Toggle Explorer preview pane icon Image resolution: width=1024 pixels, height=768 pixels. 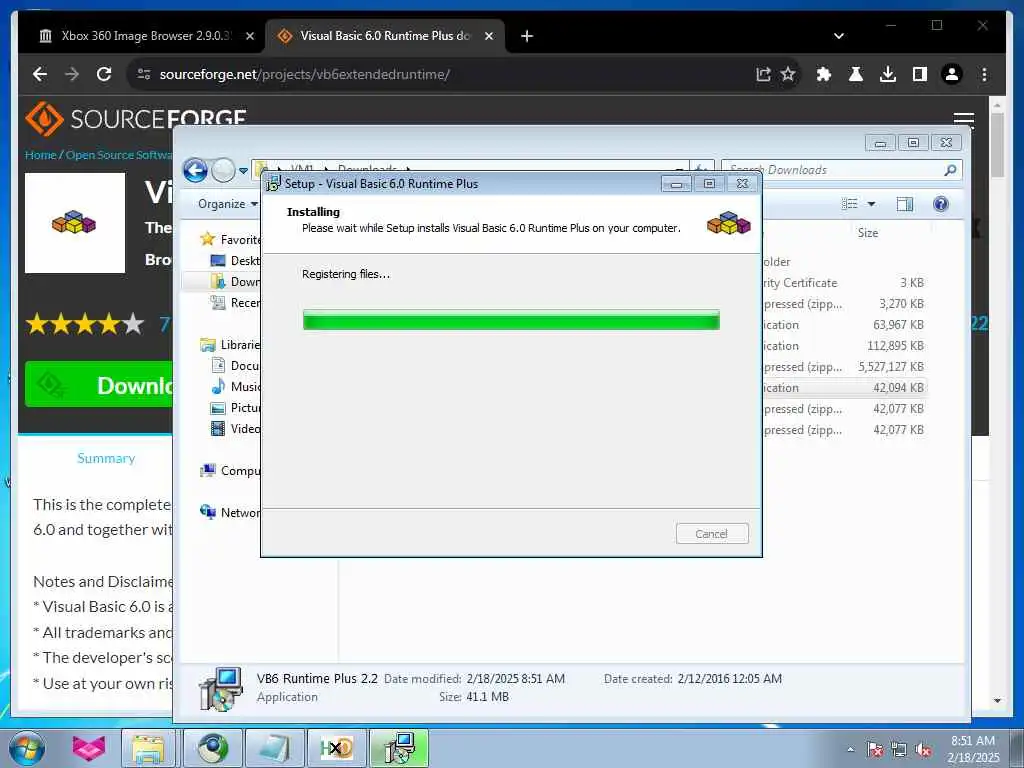pos(904,204)
